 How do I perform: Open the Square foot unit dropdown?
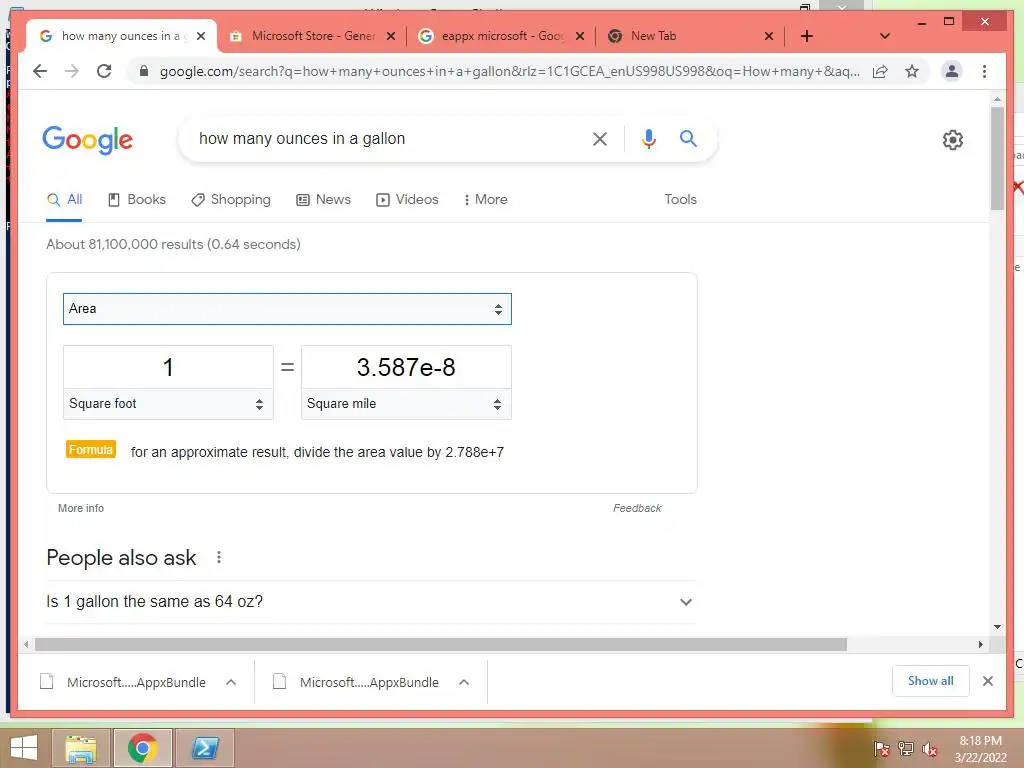168,404
